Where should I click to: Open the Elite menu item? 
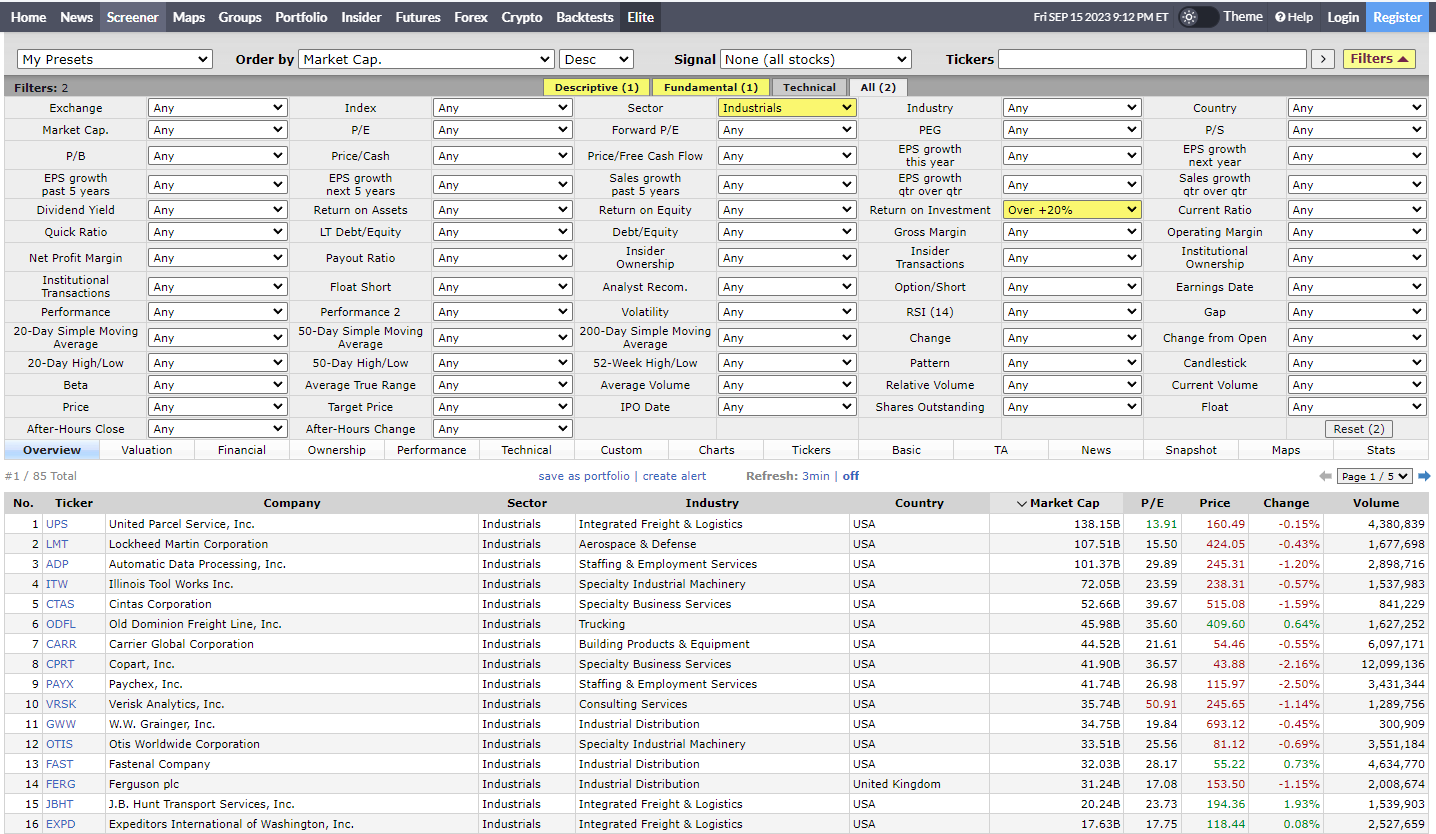[x=641, y=17]
